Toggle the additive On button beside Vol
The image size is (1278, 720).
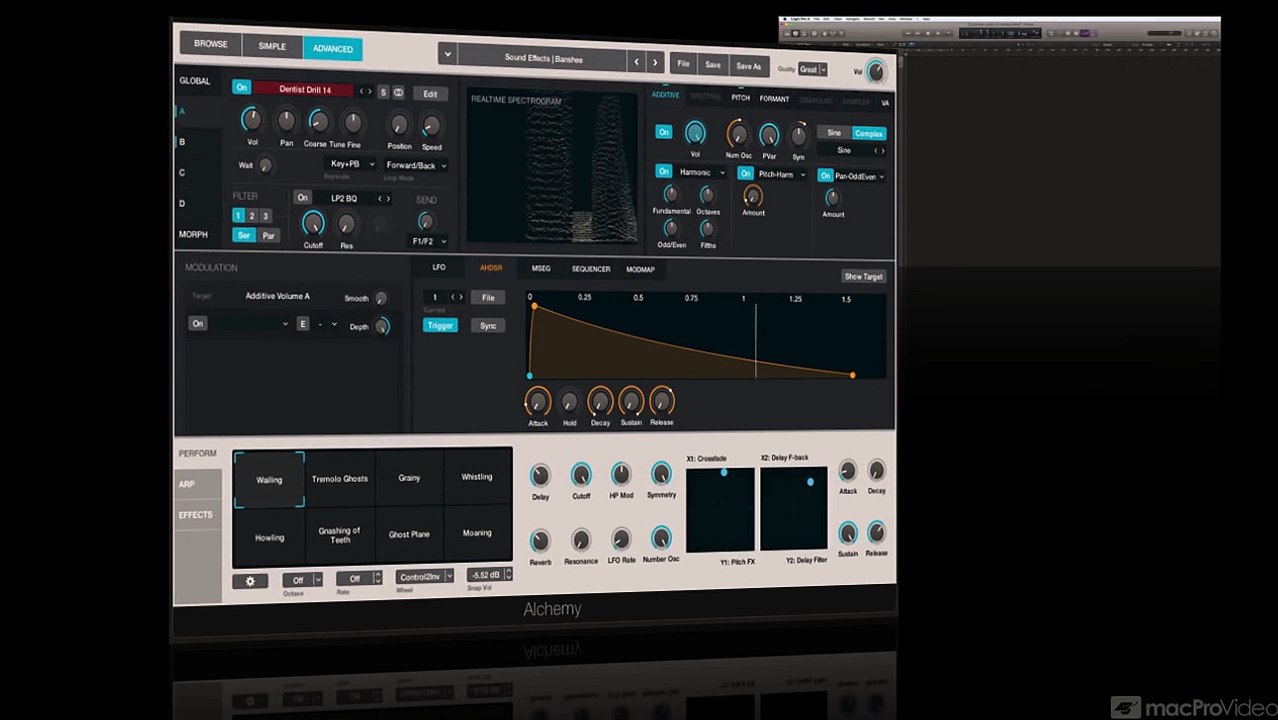[x=664, y=132]
